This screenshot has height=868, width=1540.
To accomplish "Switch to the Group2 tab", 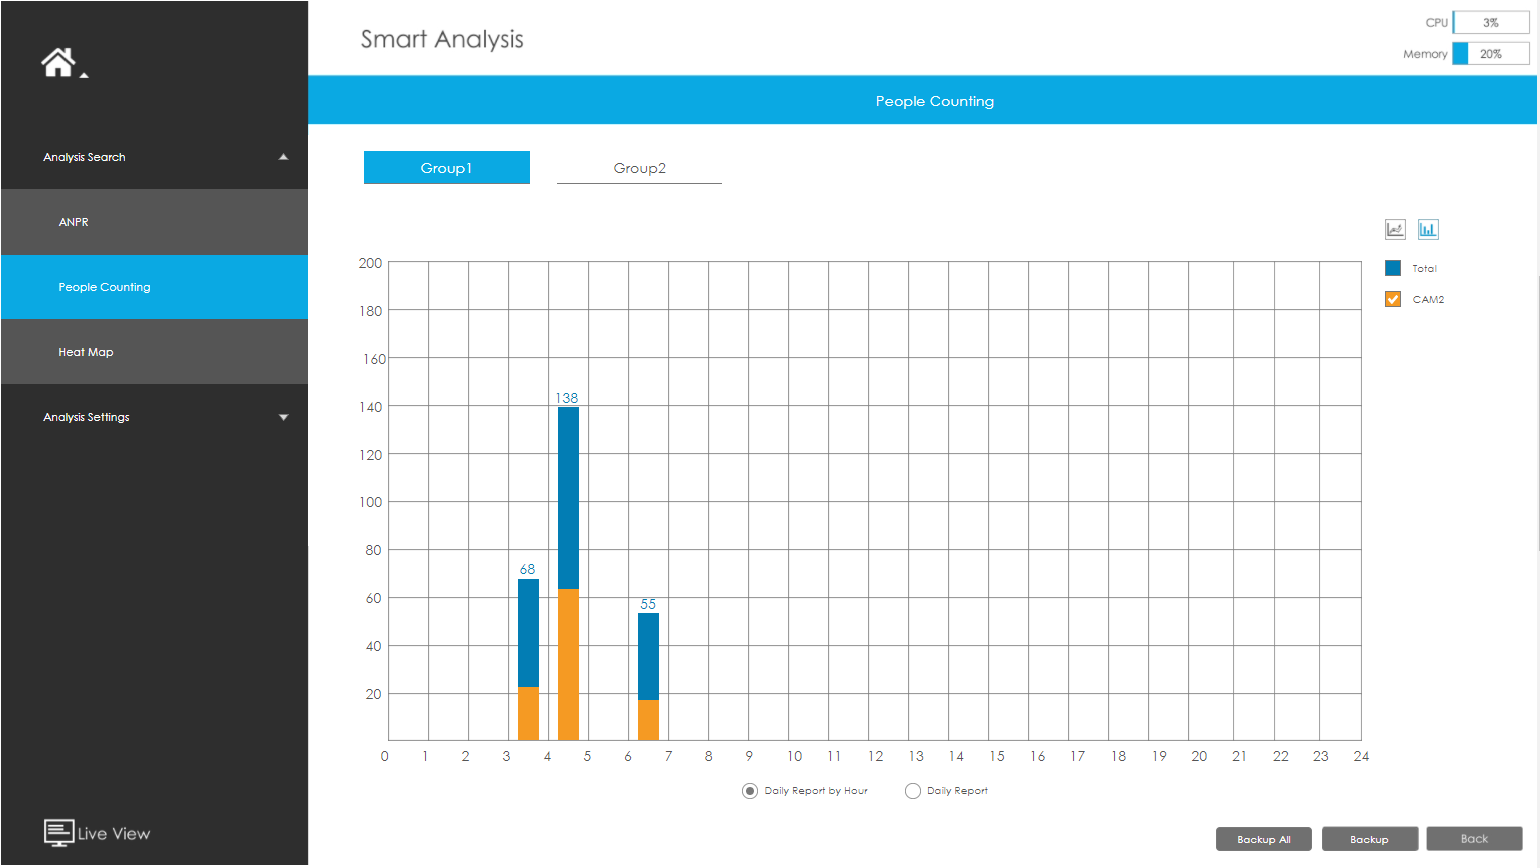I will [639, 168].
